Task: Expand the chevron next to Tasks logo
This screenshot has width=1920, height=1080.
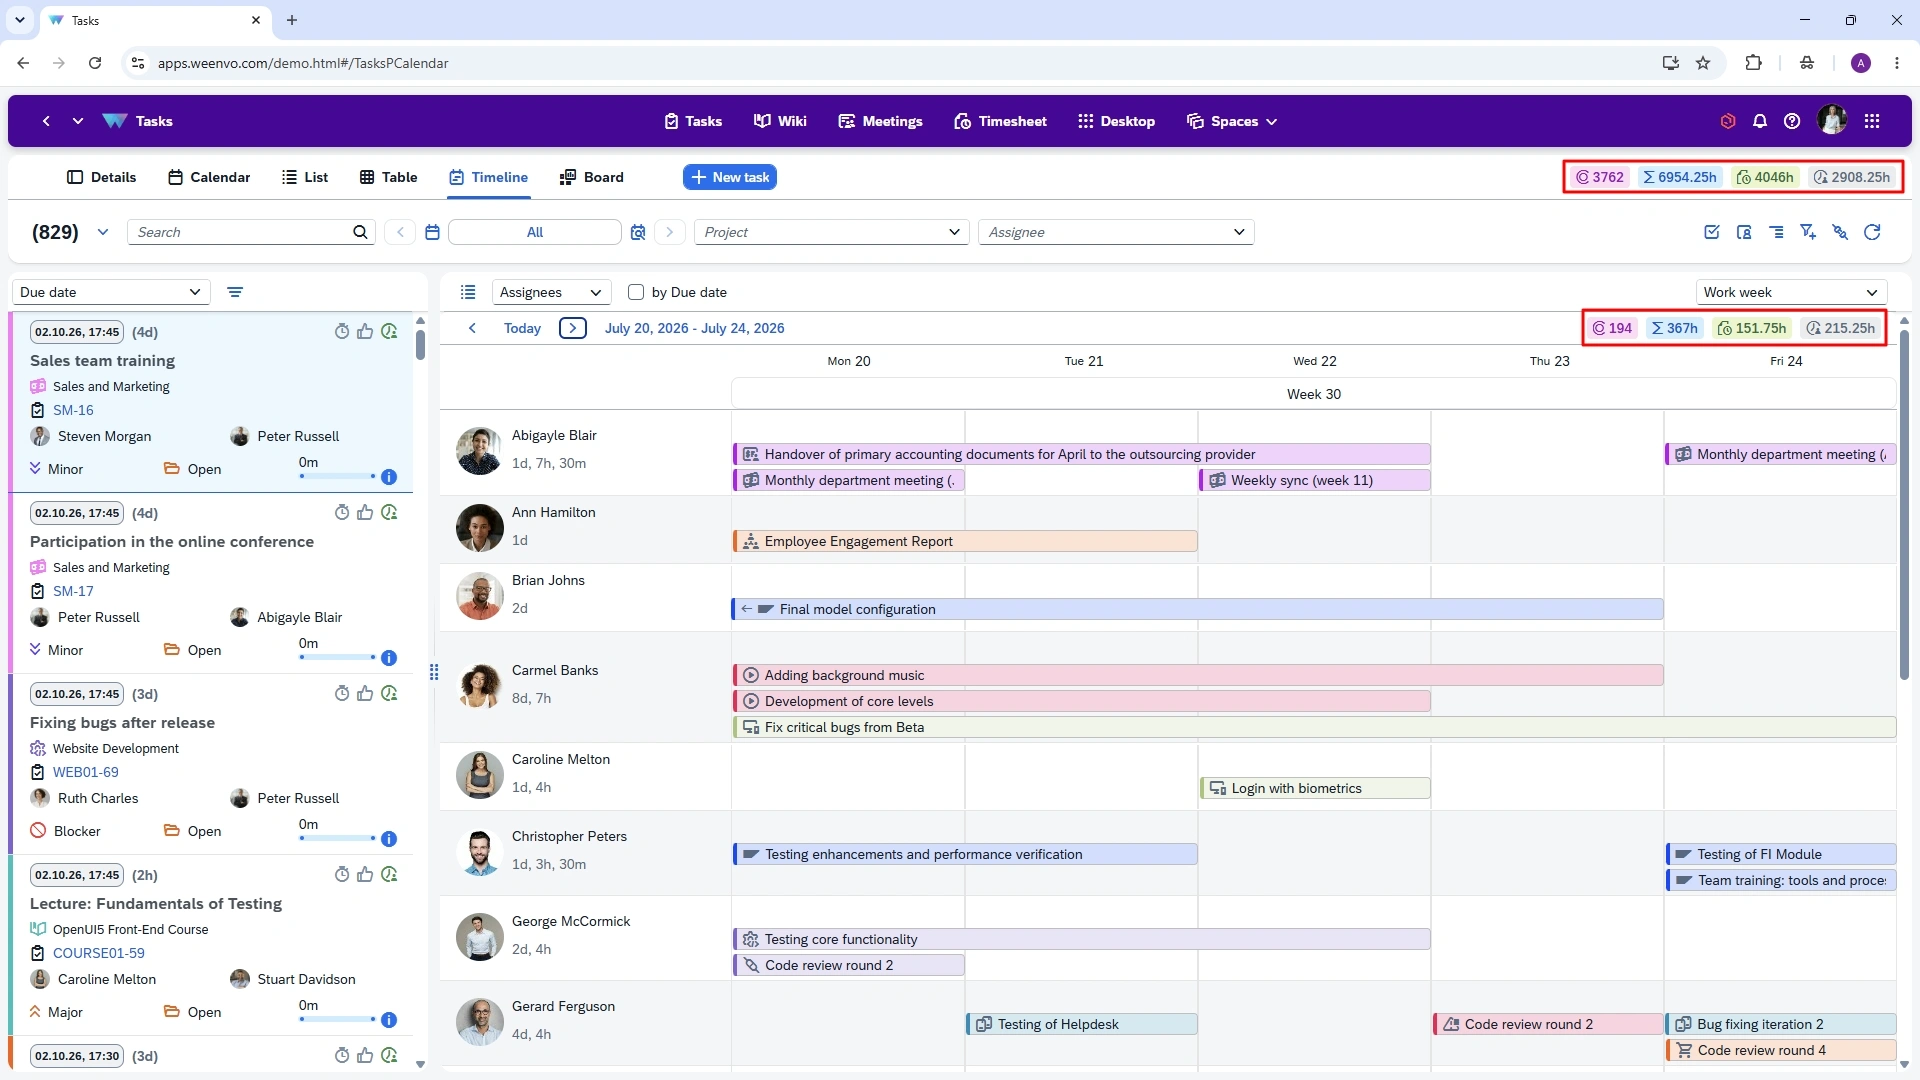Action: point(78,121)
